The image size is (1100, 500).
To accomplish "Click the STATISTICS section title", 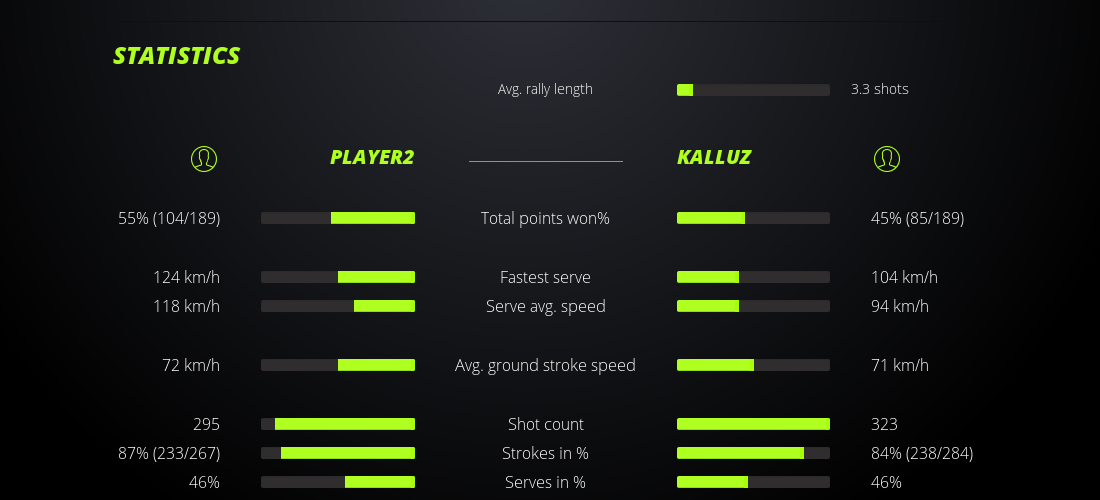I will [177, 56].
